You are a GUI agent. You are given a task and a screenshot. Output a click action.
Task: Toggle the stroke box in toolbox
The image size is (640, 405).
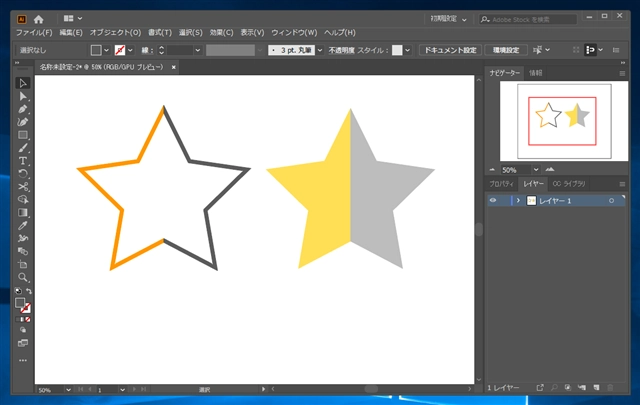[x=26, y=308]
